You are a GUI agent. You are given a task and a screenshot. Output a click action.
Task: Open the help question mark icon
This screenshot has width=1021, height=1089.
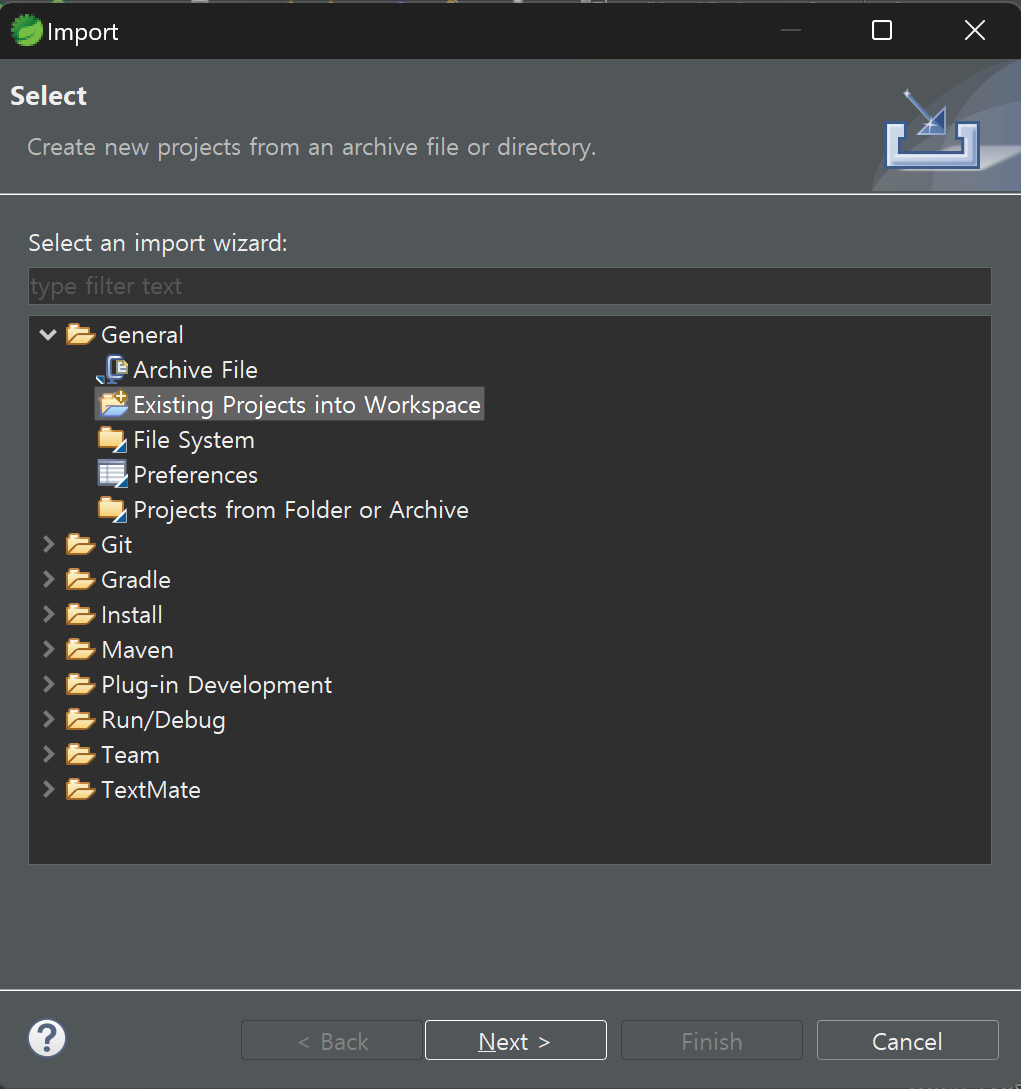(47, 1038)
